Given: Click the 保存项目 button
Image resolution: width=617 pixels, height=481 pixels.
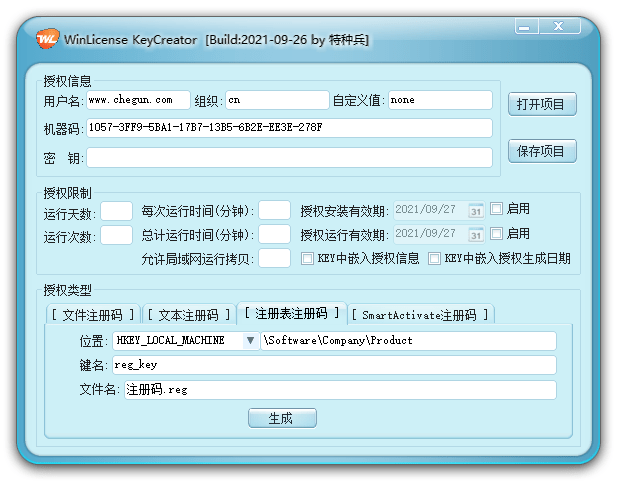Looking at the screenshot, I should pyautogui.click(x=542, y=151).
